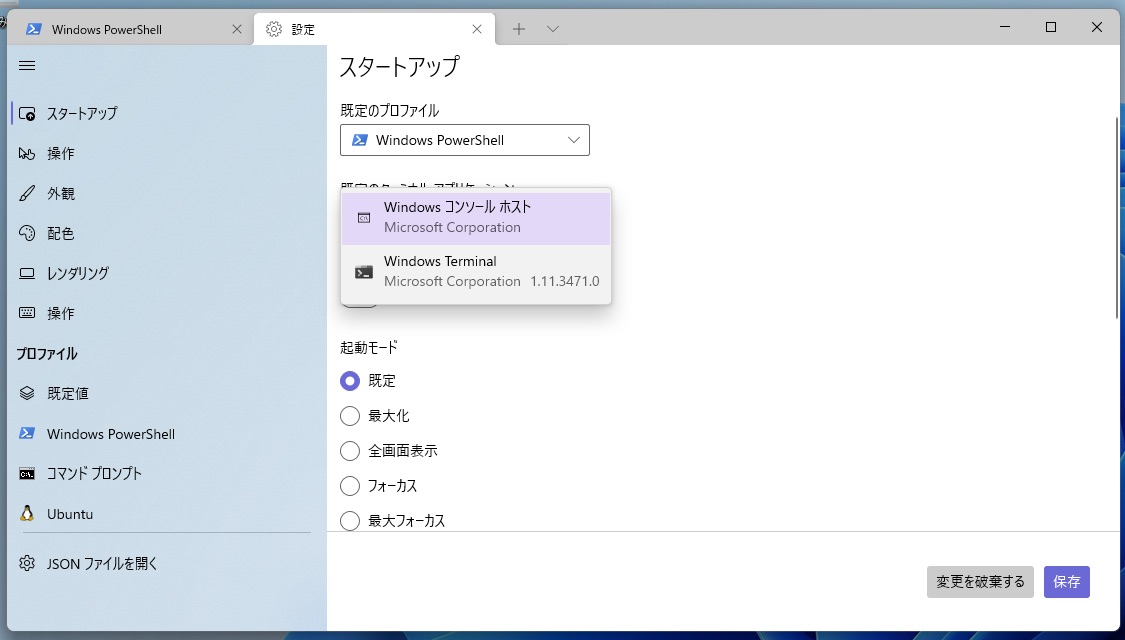
Task: Select フォーカス launch mode
Action: pyautogui.click(x=379, y=486)
